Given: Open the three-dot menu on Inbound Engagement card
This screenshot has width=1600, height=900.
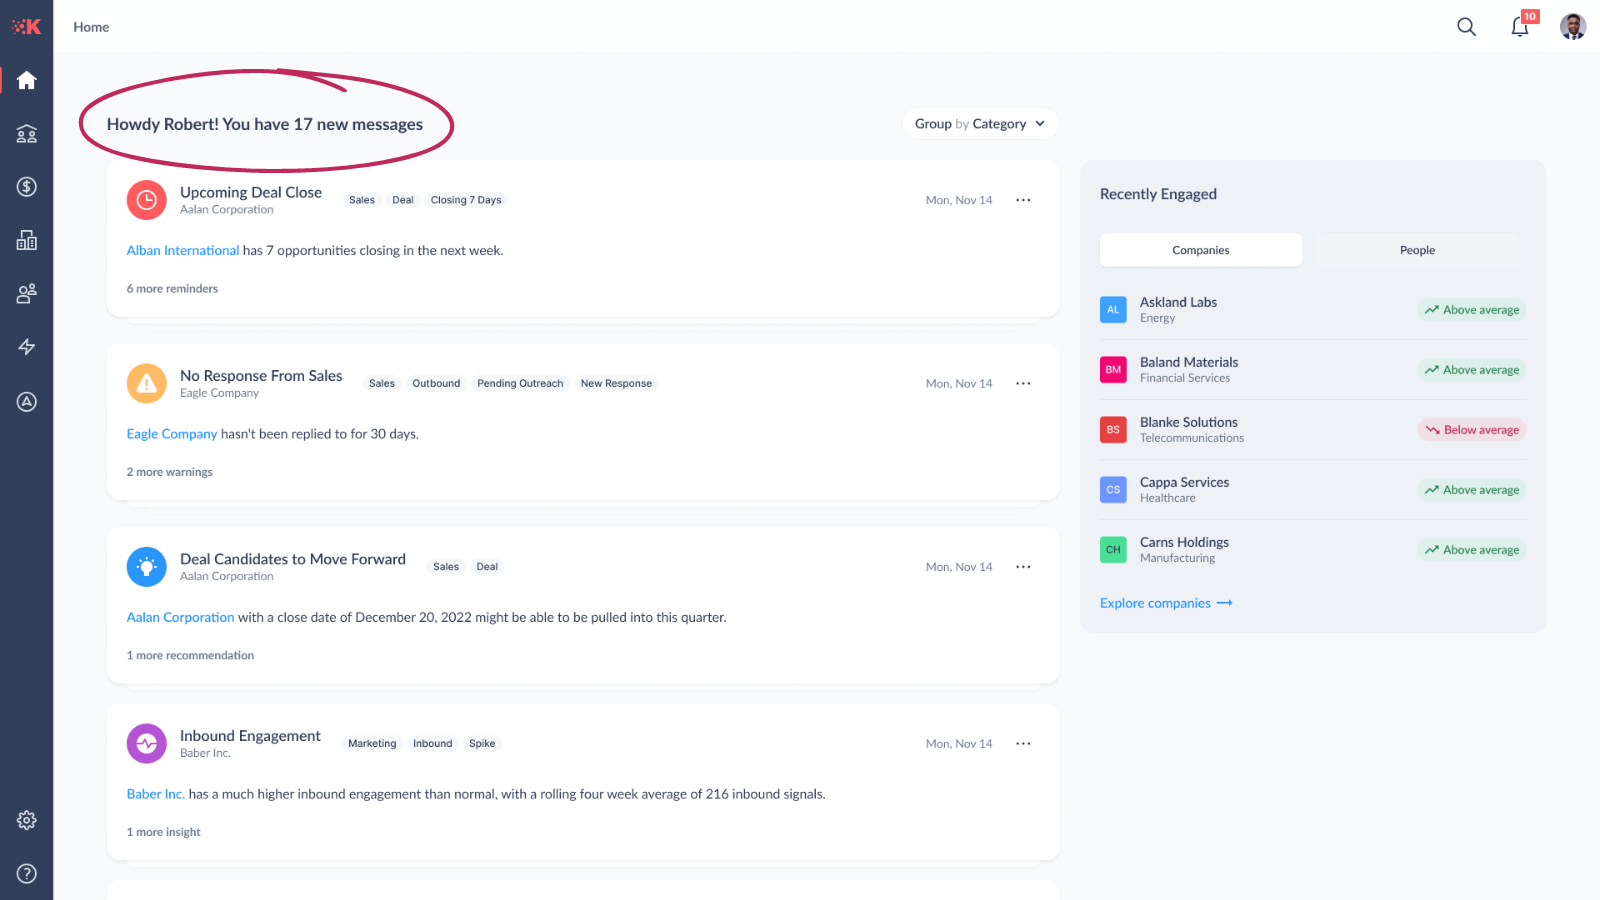Looking at the screenshot, I should (1023, 743).
